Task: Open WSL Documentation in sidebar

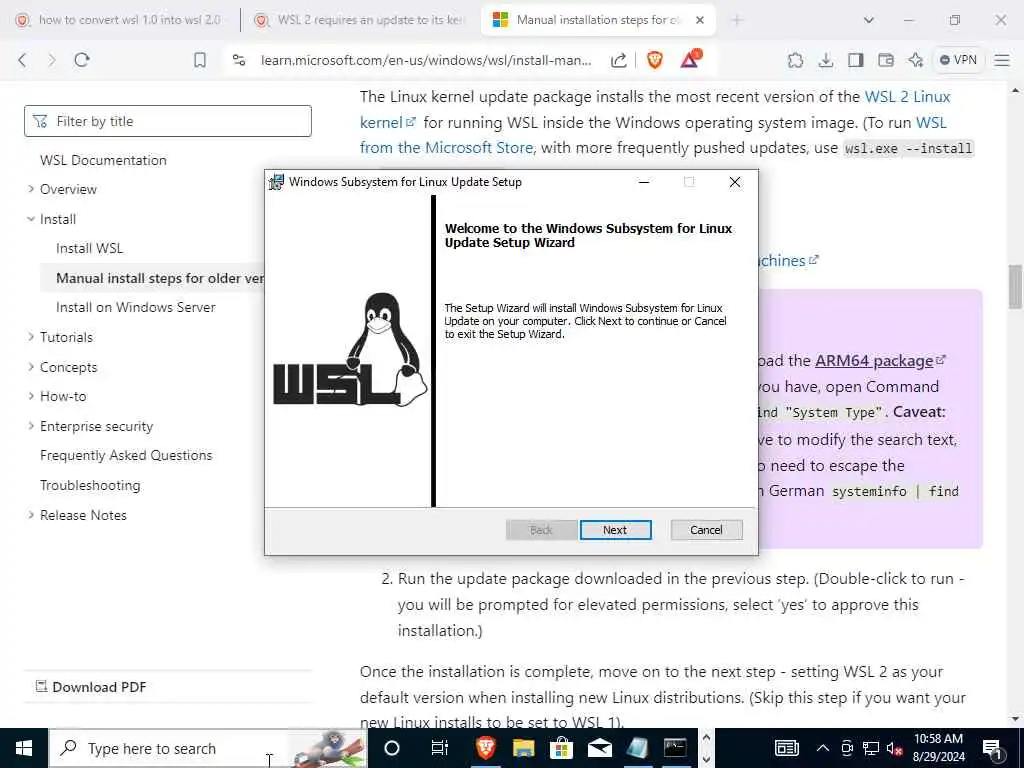Action: [103, 160]
